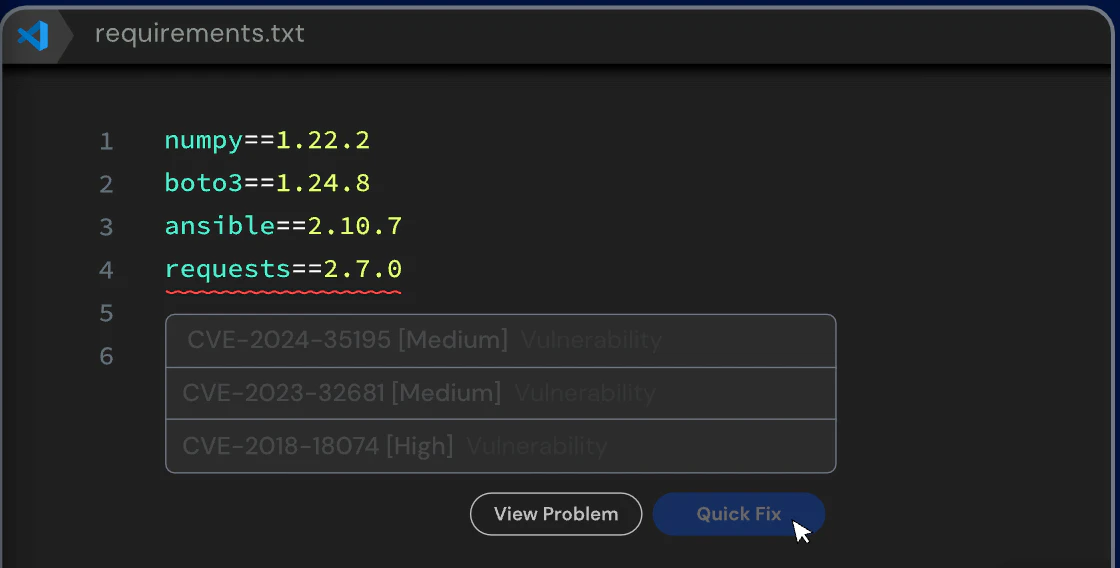The width and height of the screenshot is (1120, 568).
Task: Click line number 4 in the gutter
Action: click(106, 270)
